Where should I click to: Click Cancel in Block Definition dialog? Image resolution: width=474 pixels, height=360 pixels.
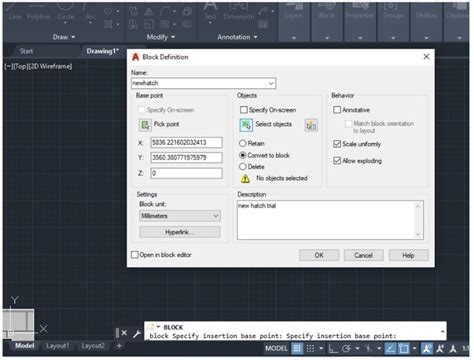tap(363, 255)
